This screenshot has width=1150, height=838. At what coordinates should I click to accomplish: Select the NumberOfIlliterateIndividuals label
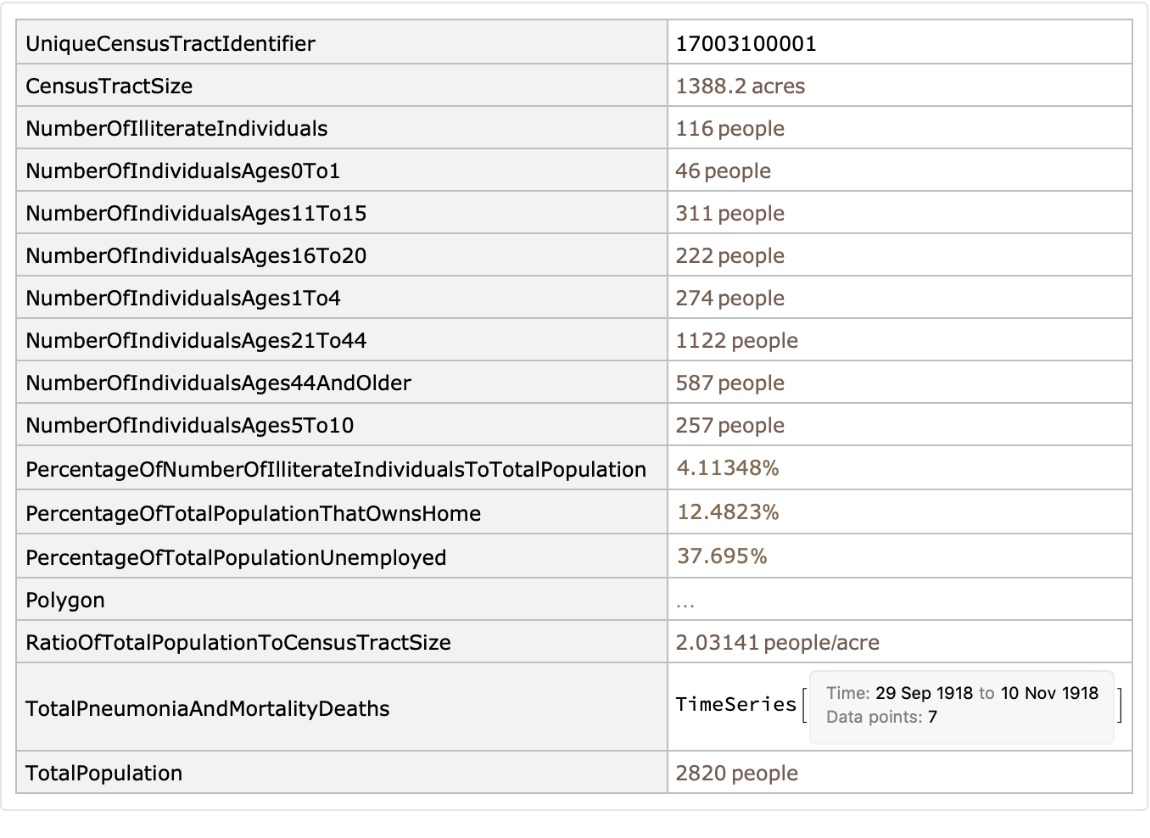177,129
